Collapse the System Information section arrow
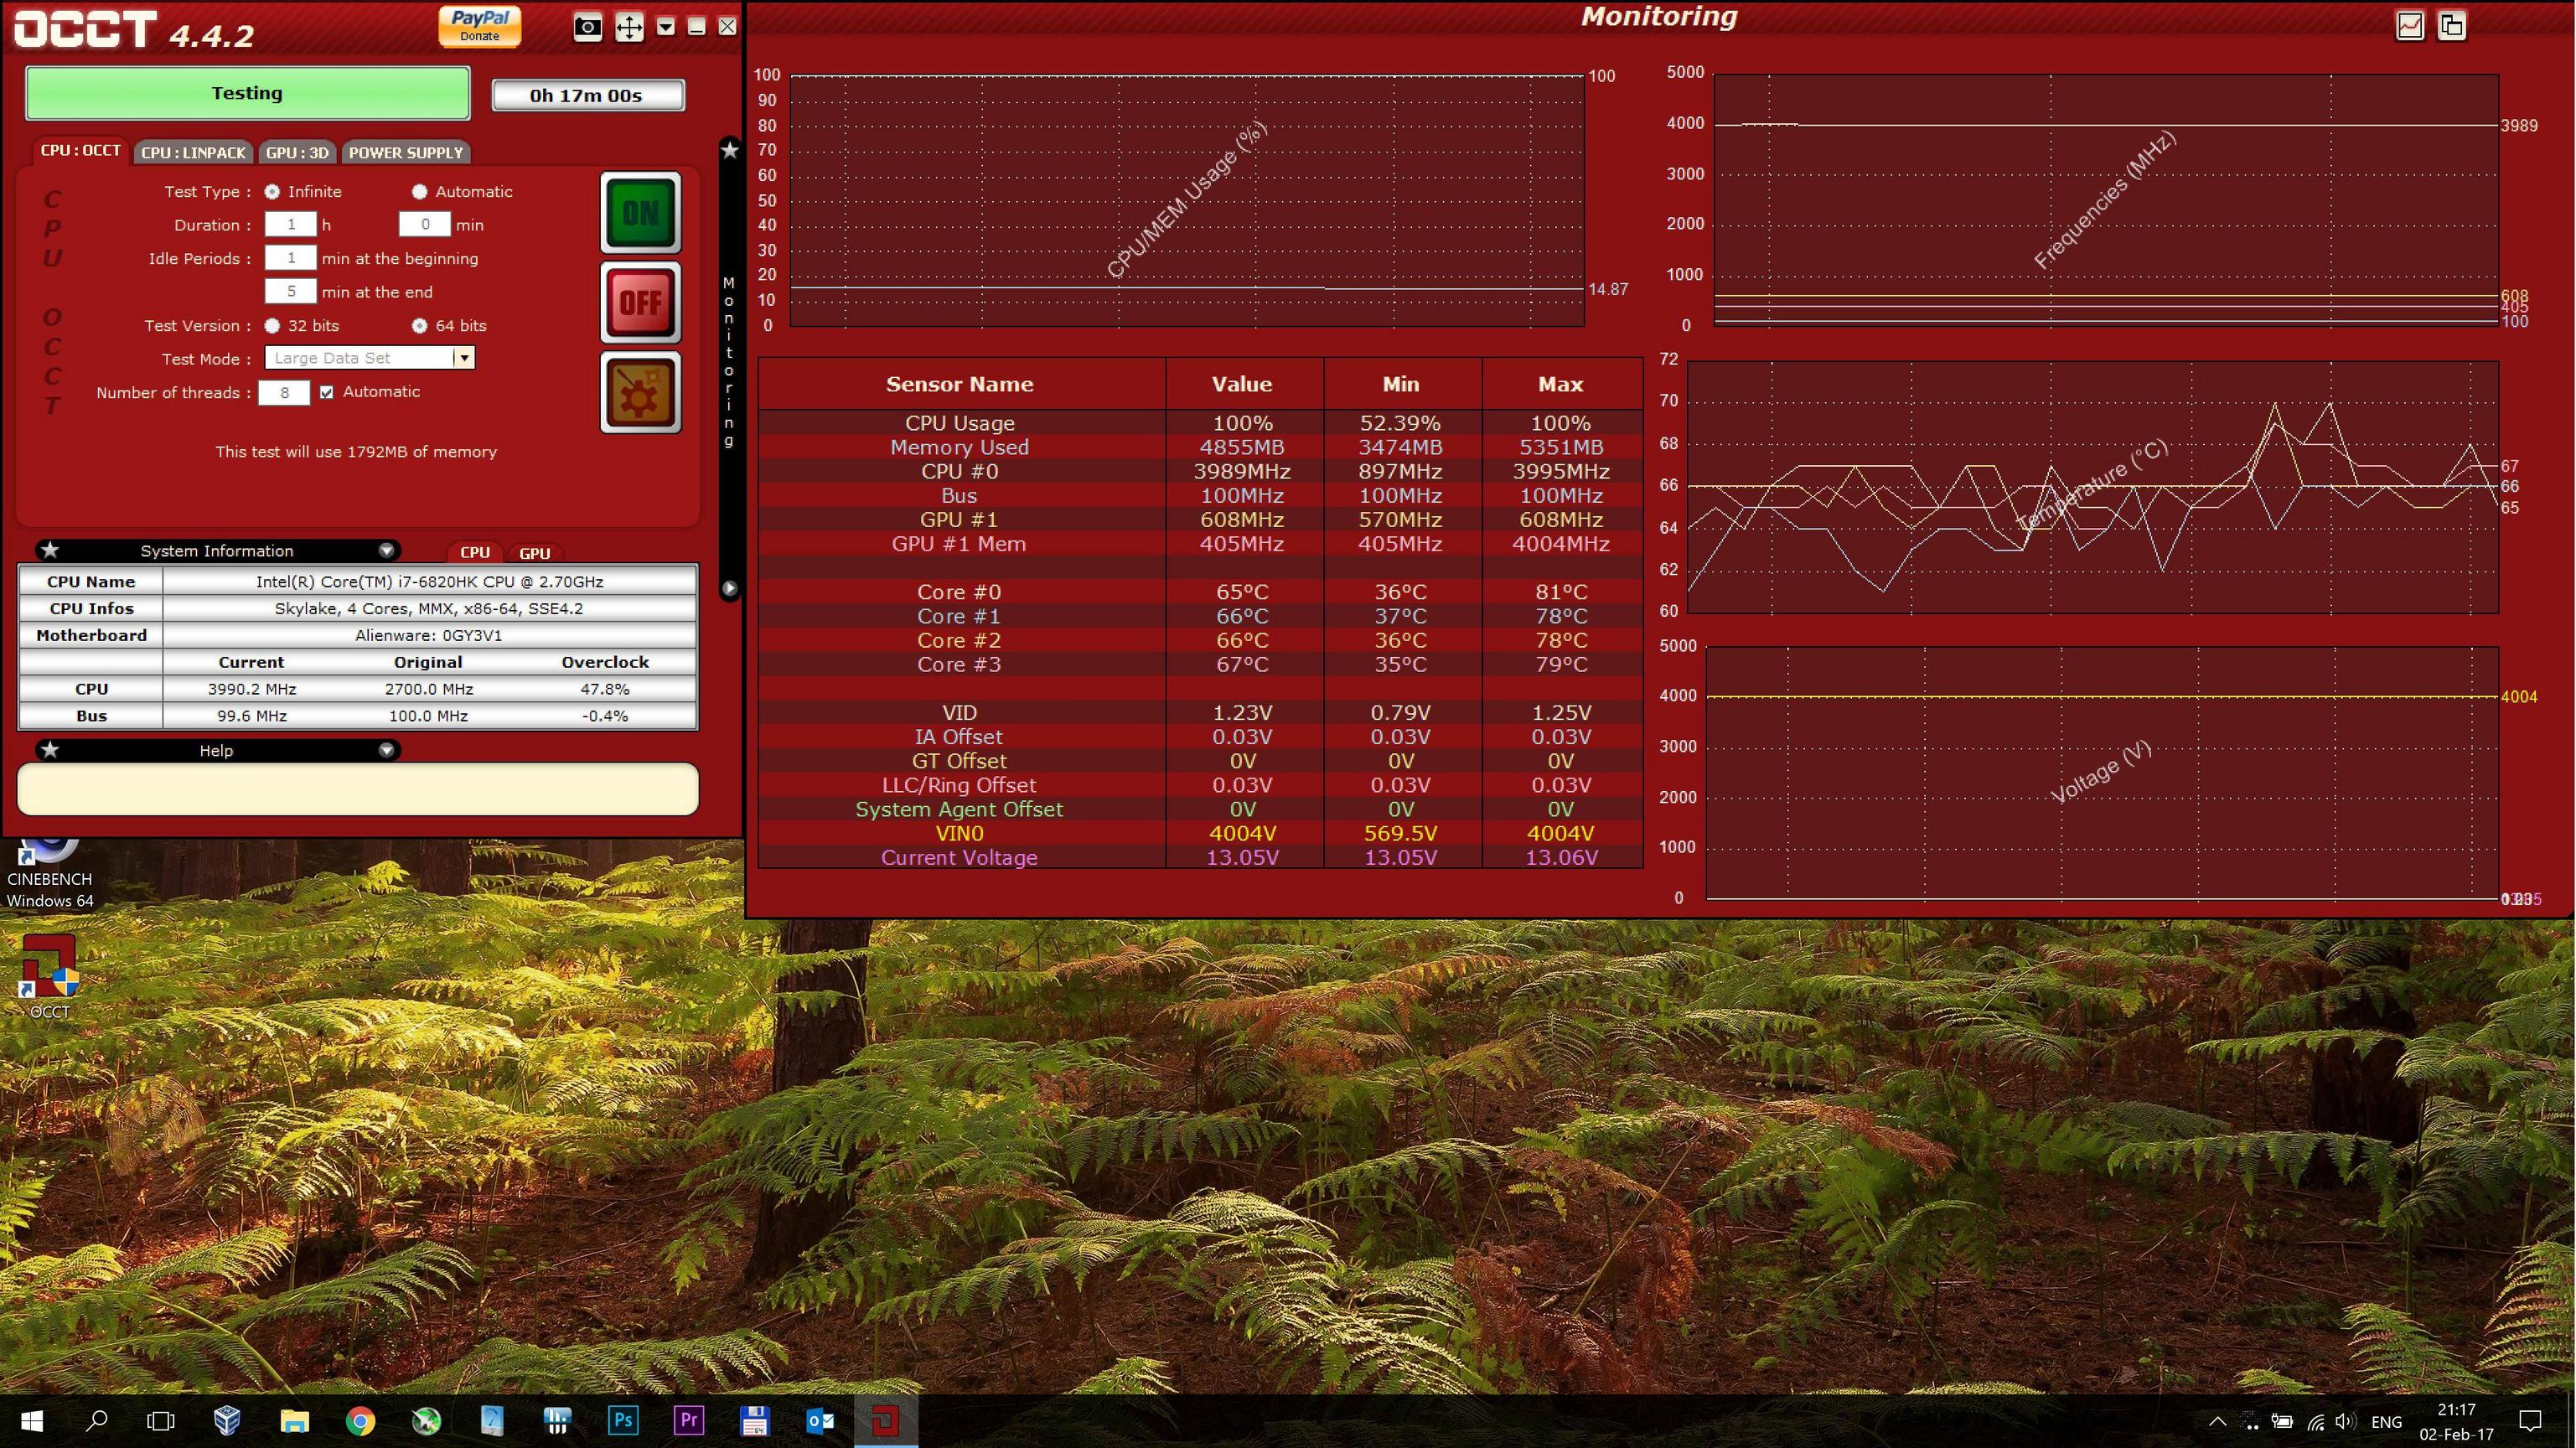This screenshot has height=1448, width=2576. click(x=386, y=550)
